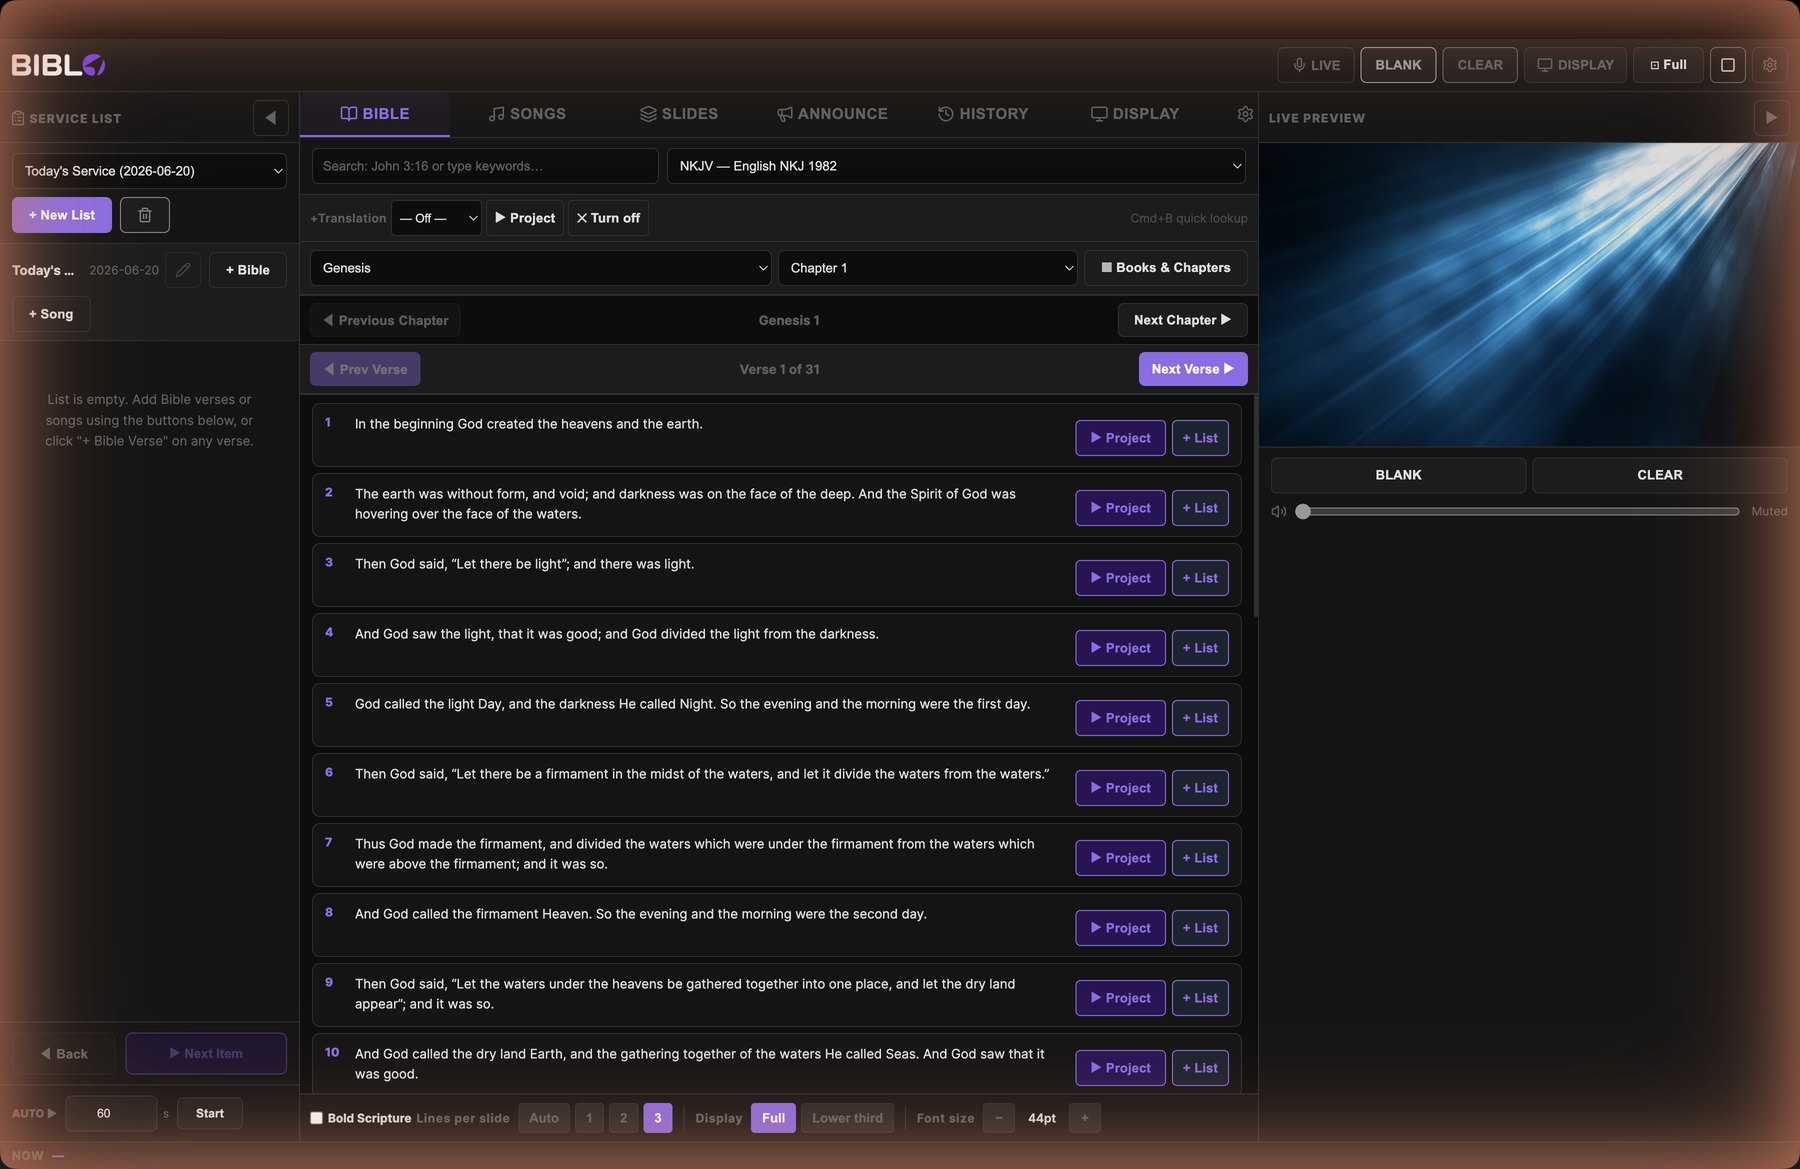Open Today's Service list dropdown

pyautogui.click(x=149, y=171)
